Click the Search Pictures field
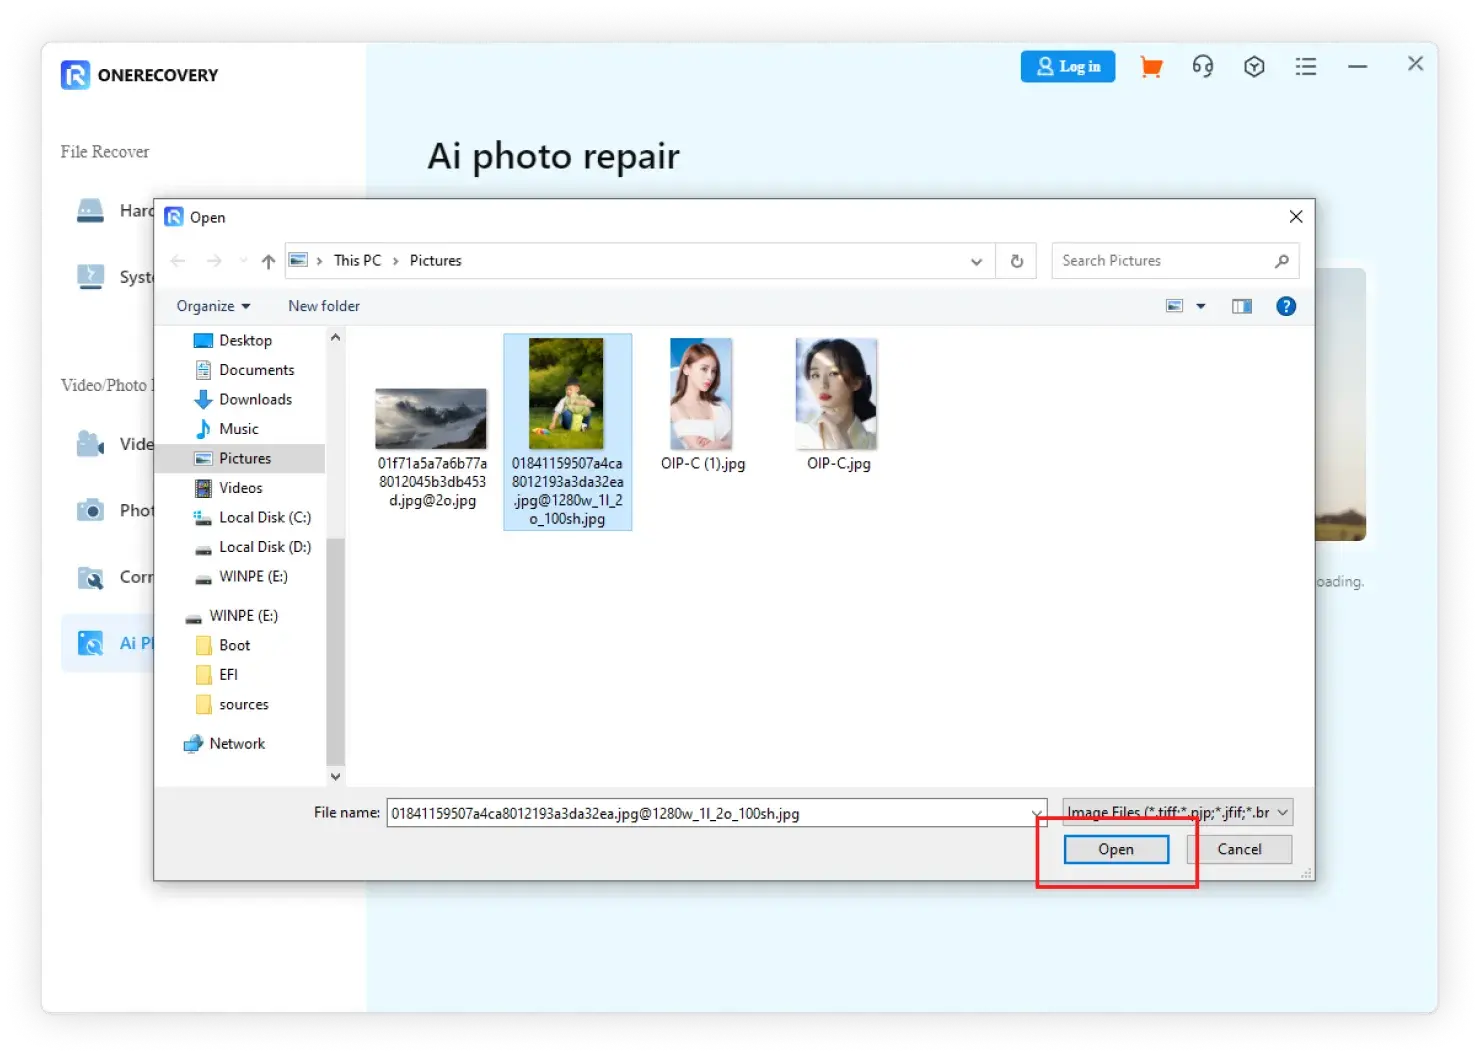This screenshot has width=1480, height=1056. pos(1162,261)
